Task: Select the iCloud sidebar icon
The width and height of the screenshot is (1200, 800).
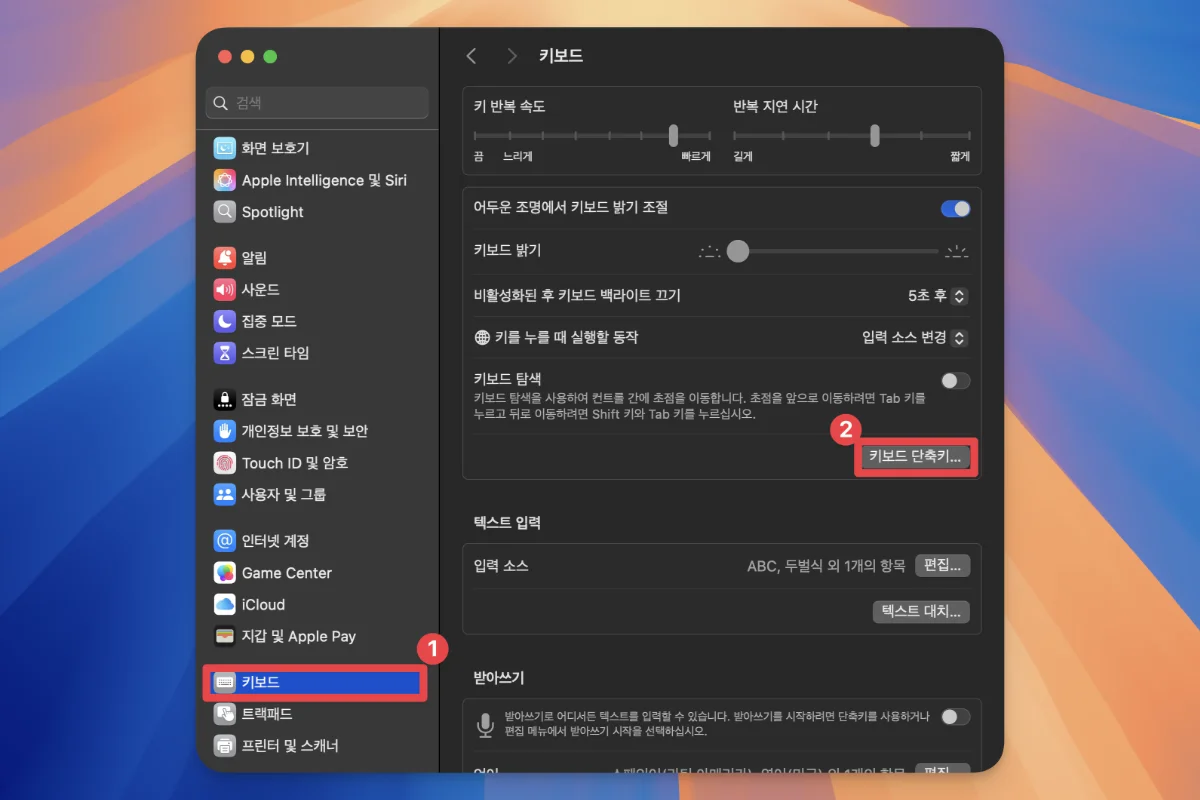Action: [265, 604]
